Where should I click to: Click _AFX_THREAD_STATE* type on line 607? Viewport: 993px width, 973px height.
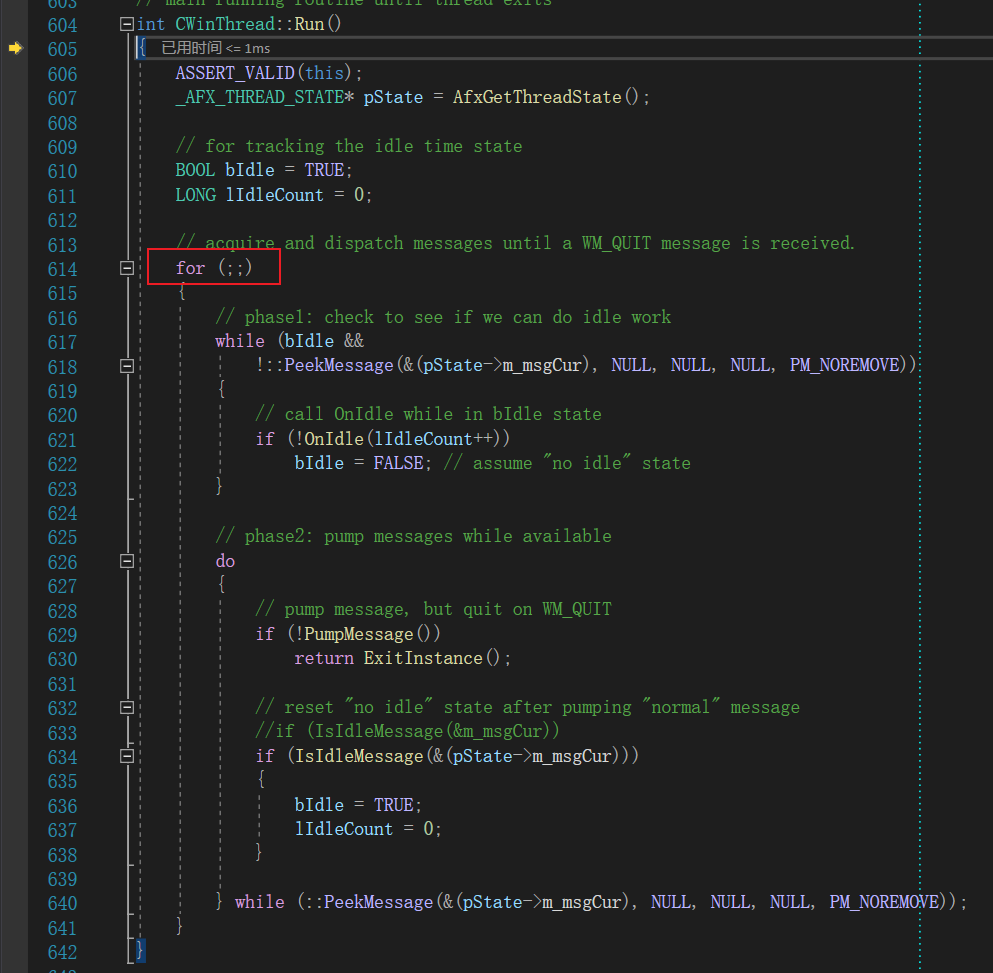click(265, 98)
